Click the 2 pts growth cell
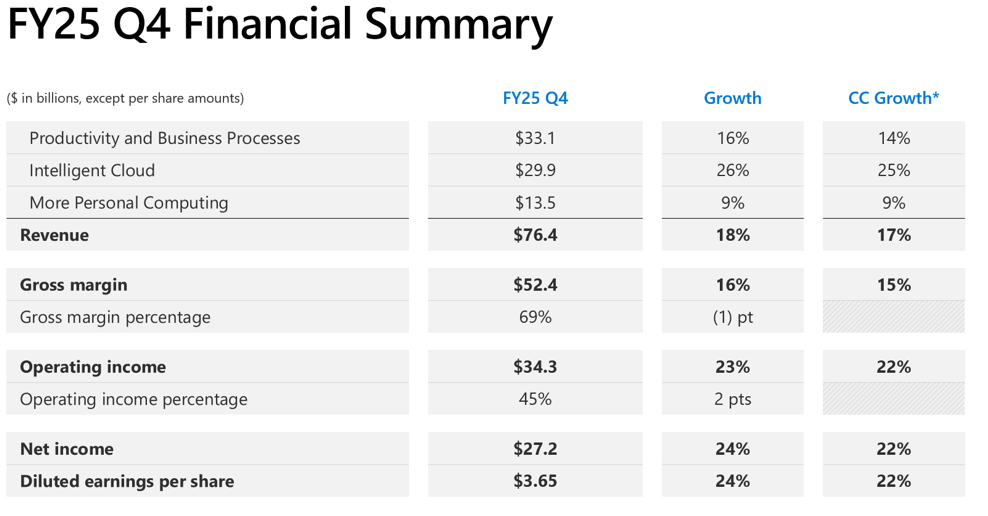This screenshot has height=516, width=988. 732,399
